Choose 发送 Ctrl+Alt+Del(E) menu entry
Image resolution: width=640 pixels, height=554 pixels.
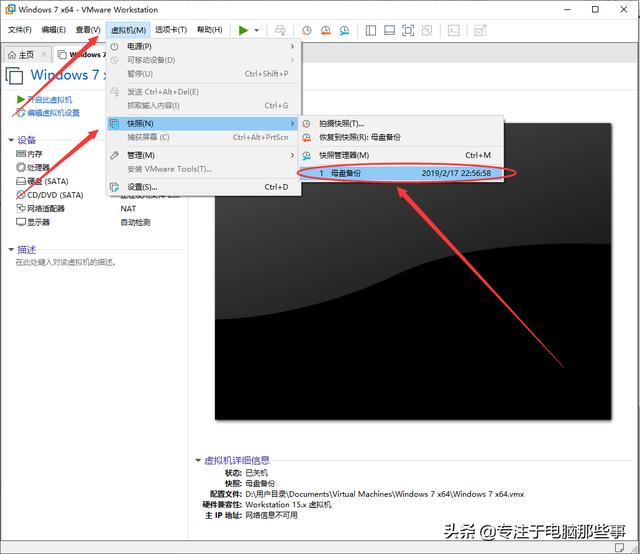[x=203, y=92]
